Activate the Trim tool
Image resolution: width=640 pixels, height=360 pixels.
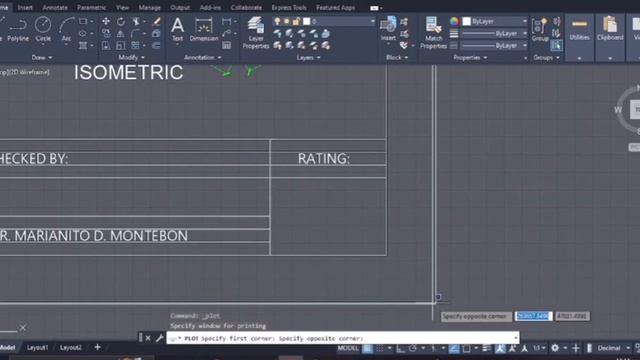136,21
